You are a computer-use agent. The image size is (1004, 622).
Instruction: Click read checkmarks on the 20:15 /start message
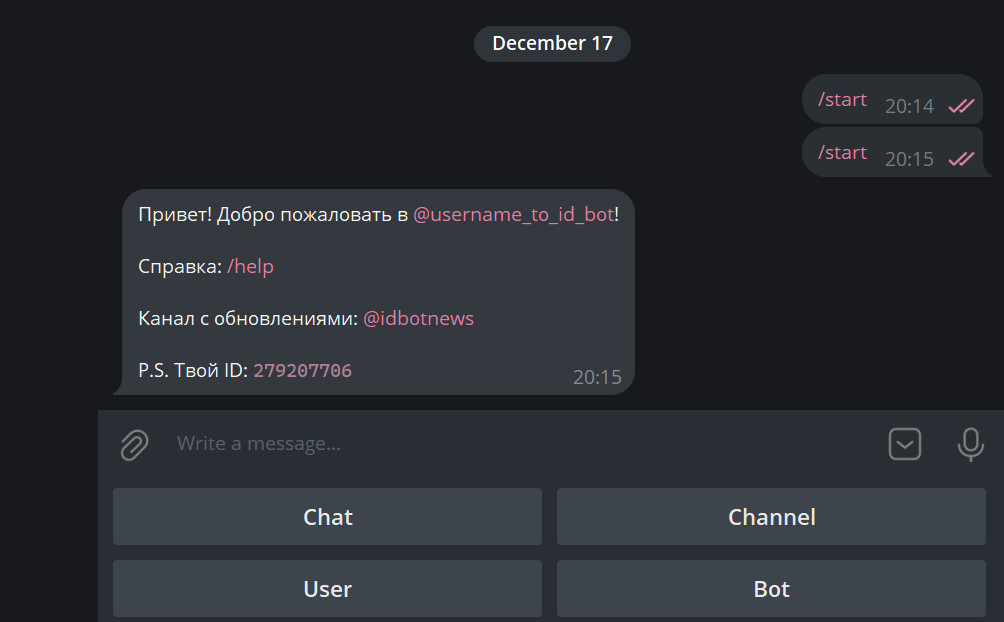point(961,159)
